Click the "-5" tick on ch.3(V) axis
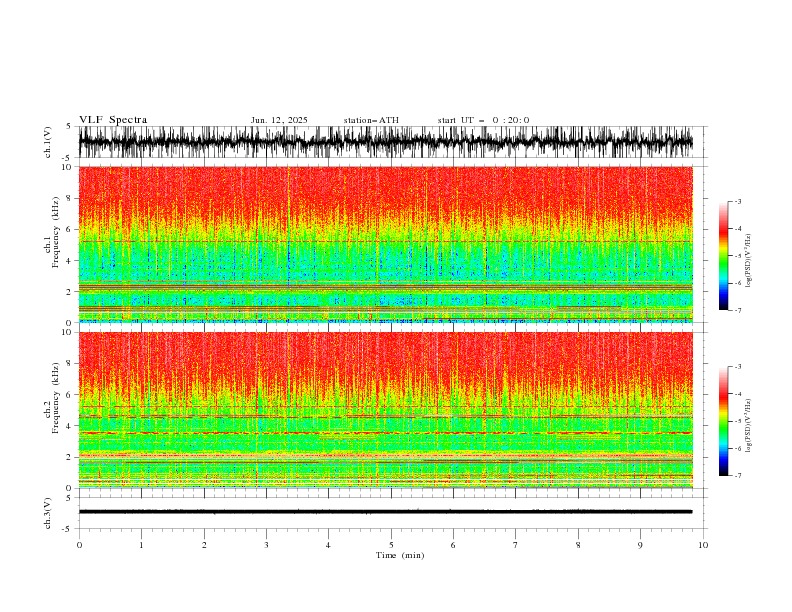This screenshot has height=612, width=792. point(68,529)
